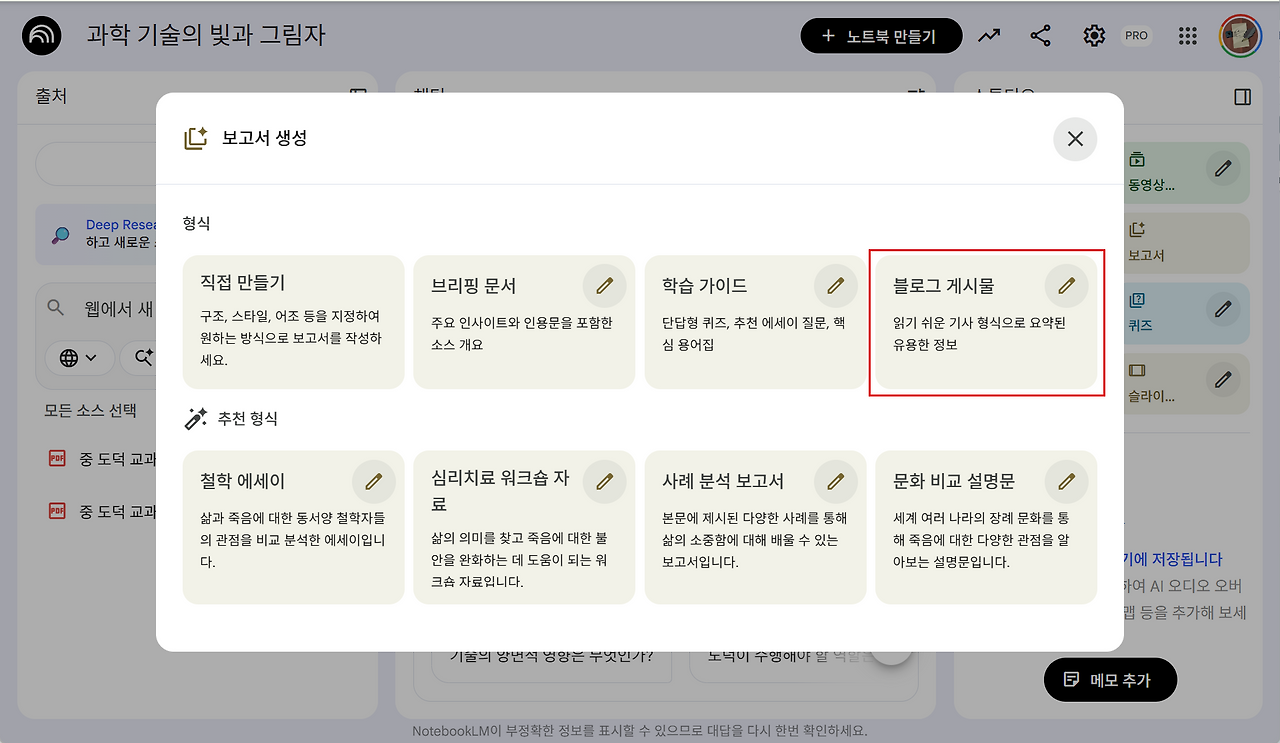The width and height of the screenshot is (1280, 743).
Task: Click the 모든 소스 선택 label
Action: 90,410
